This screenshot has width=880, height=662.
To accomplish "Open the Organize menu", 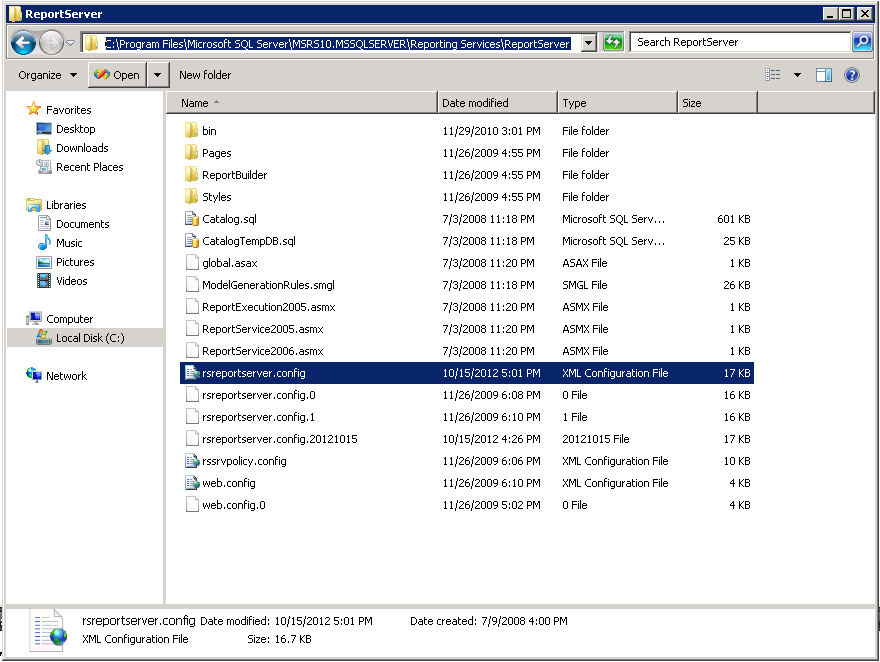I will point(47,75).
